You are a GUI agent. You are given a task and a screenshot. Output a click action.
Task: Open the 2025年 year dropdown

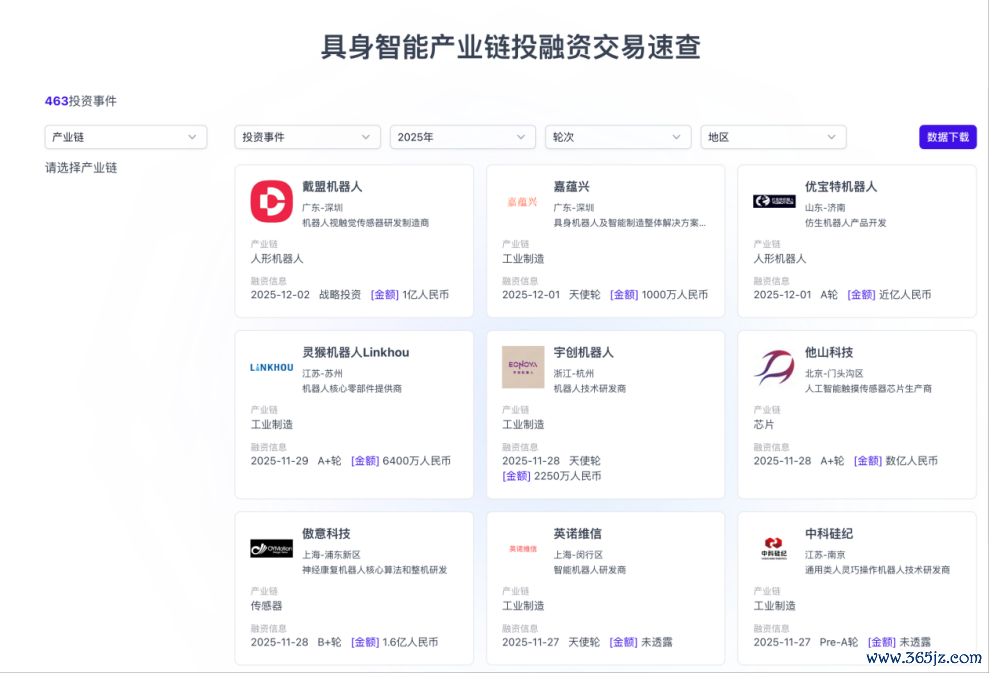coord(462,137)
